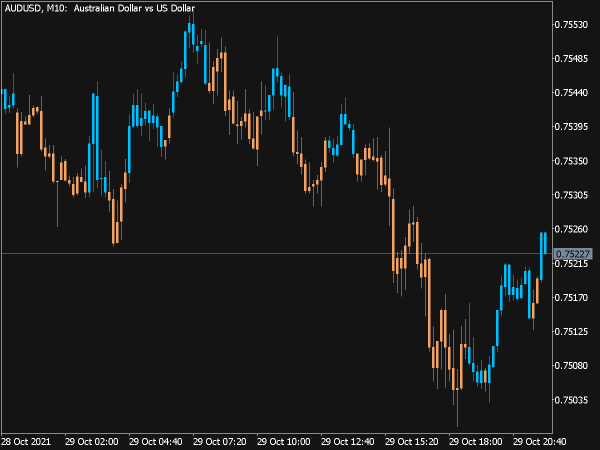Click the 0.75170 price scale label
This screenshot has width=600, height=450.
(571, 297)
